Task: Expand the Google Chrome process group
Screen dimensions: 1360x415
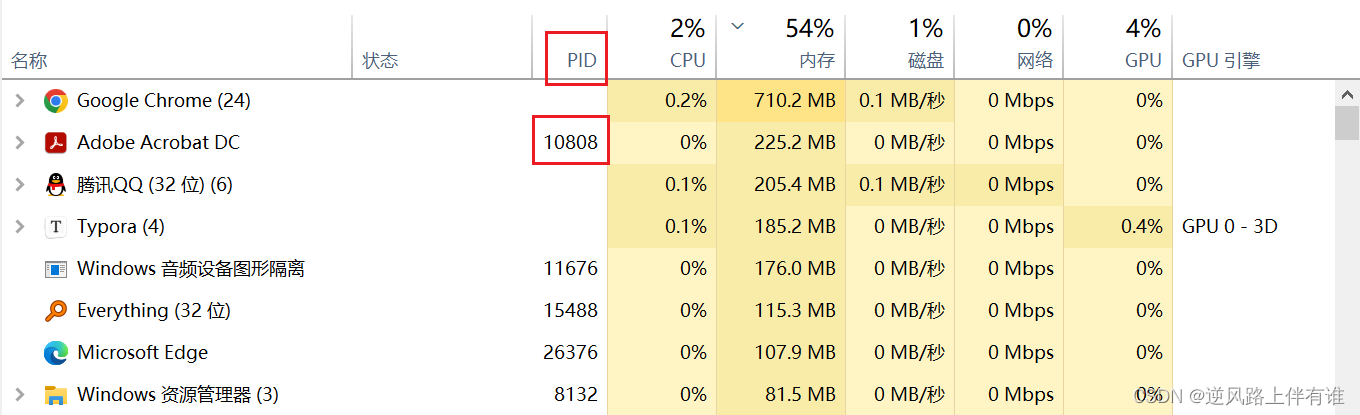Action: pyautogui.click(x=19, y=101)
